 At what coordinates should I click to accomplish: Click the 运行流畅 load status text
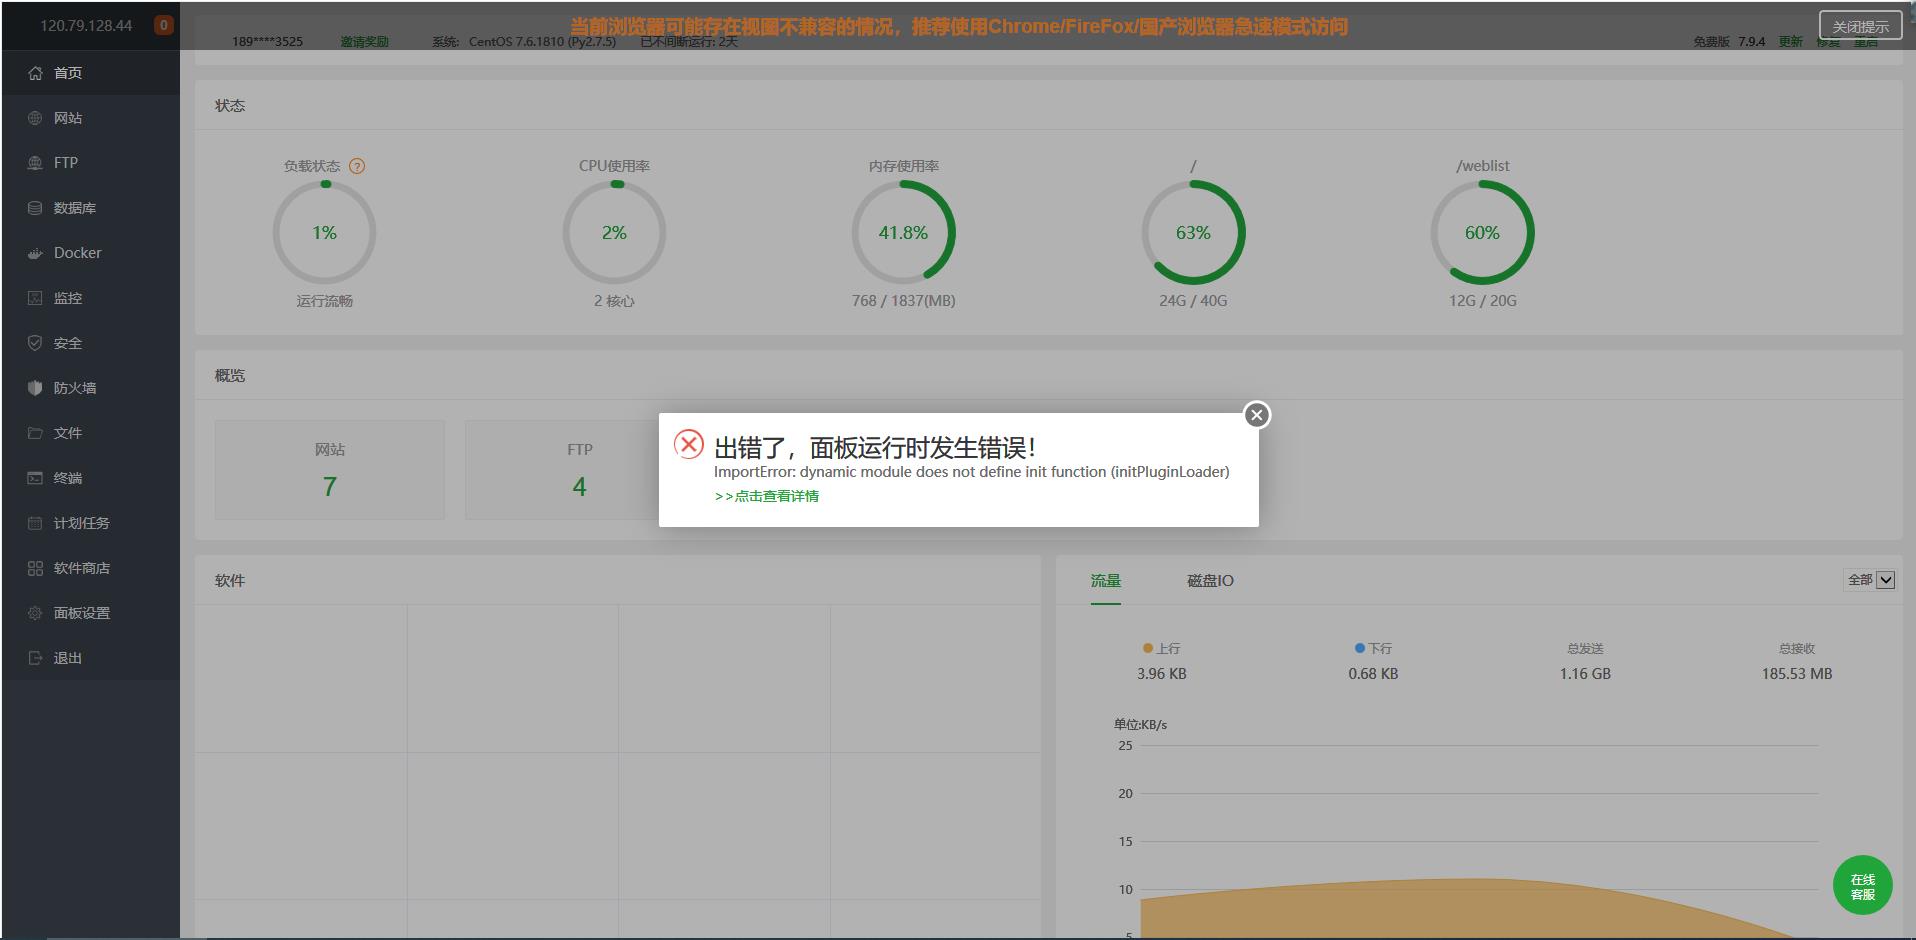pos(324,301)
